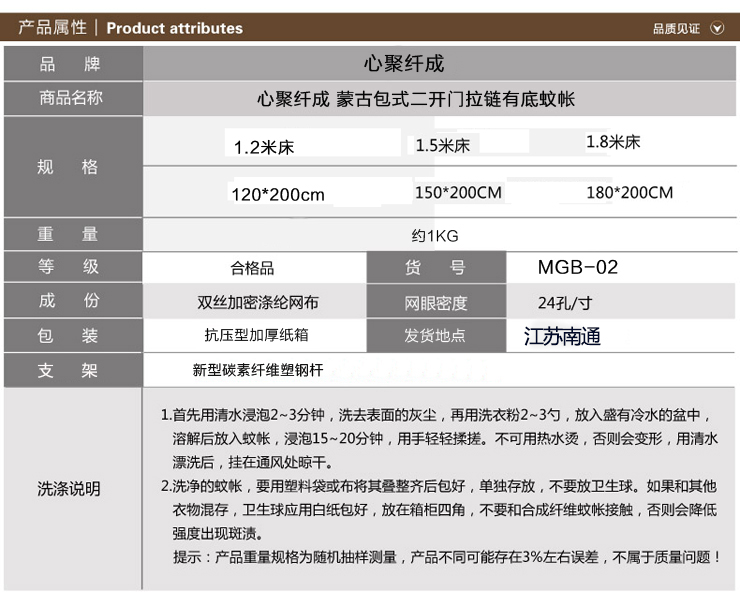Click the 1.5米床 size cell
Image resolution: width=740 pixels, height=606 pixels.
(443, 145)
